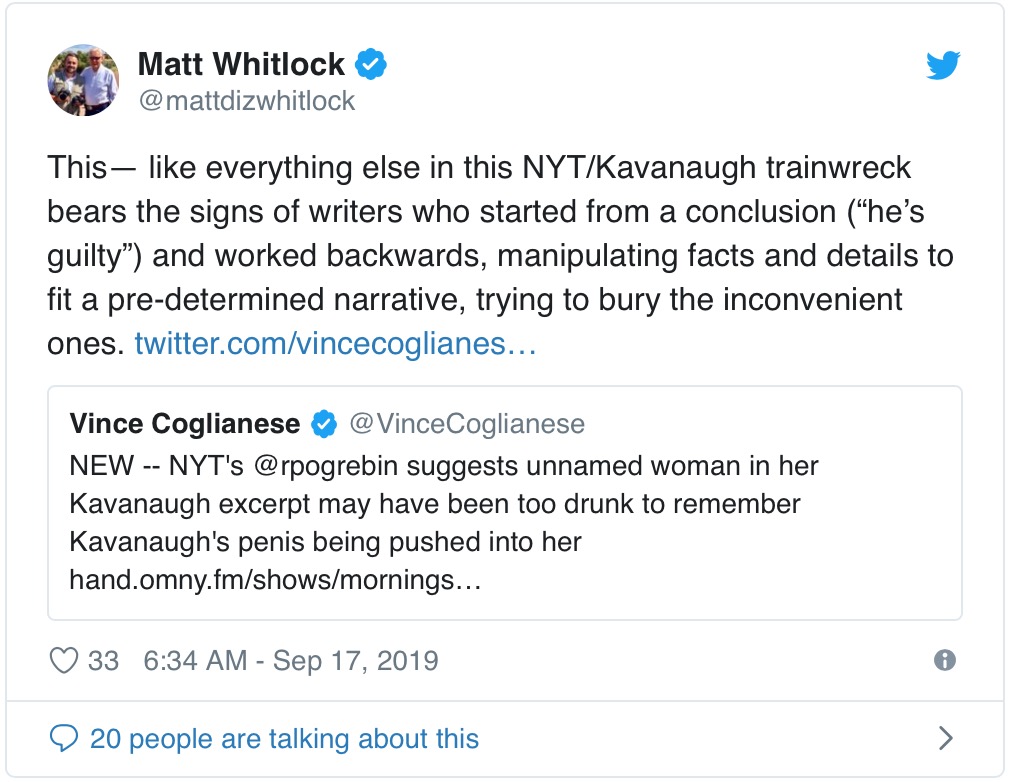Open the 6:34 AM - Sep 17, 2019 timestamp
This screenshot has width=1015, height=782.
291,661
